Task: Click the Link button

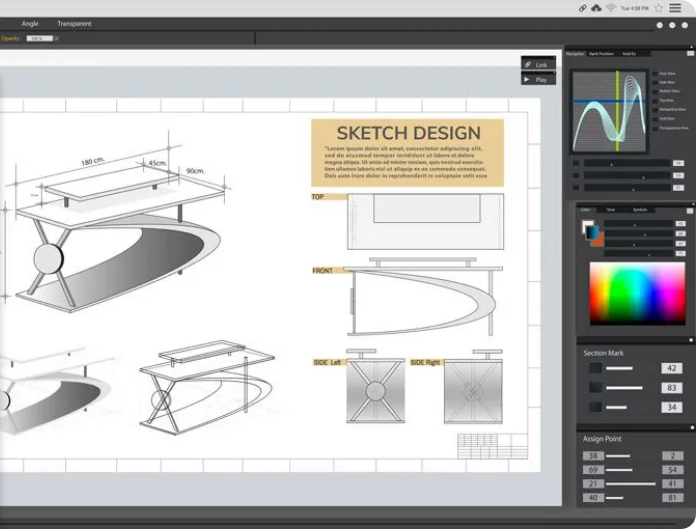Action: coord(537,65)
